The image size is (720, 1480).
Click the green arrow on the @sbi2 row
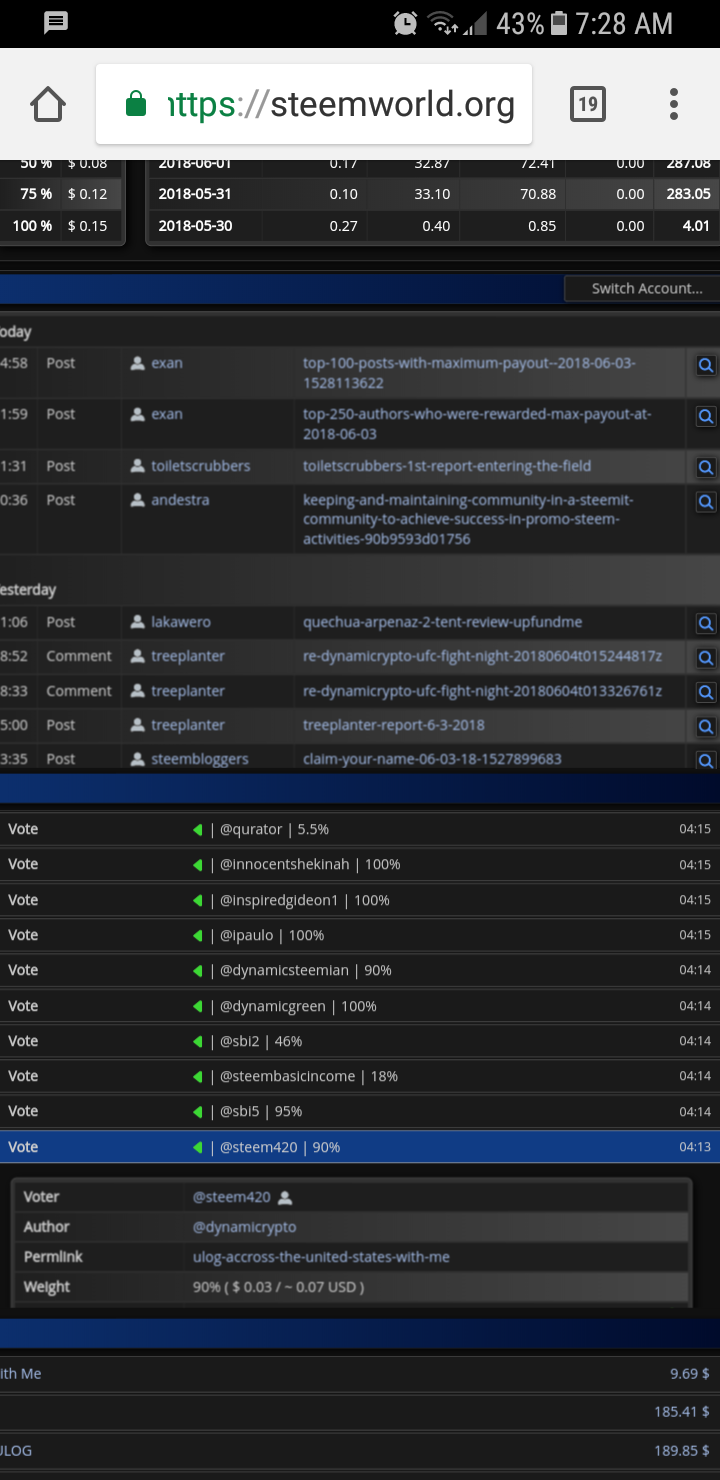tap(198, 1041)
